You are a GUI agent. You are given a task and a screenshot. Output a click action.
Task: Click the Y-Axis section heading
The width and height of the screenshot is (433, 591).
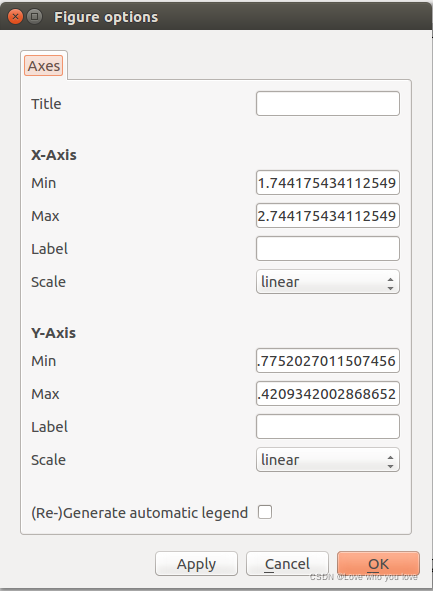tap(54, 333)
